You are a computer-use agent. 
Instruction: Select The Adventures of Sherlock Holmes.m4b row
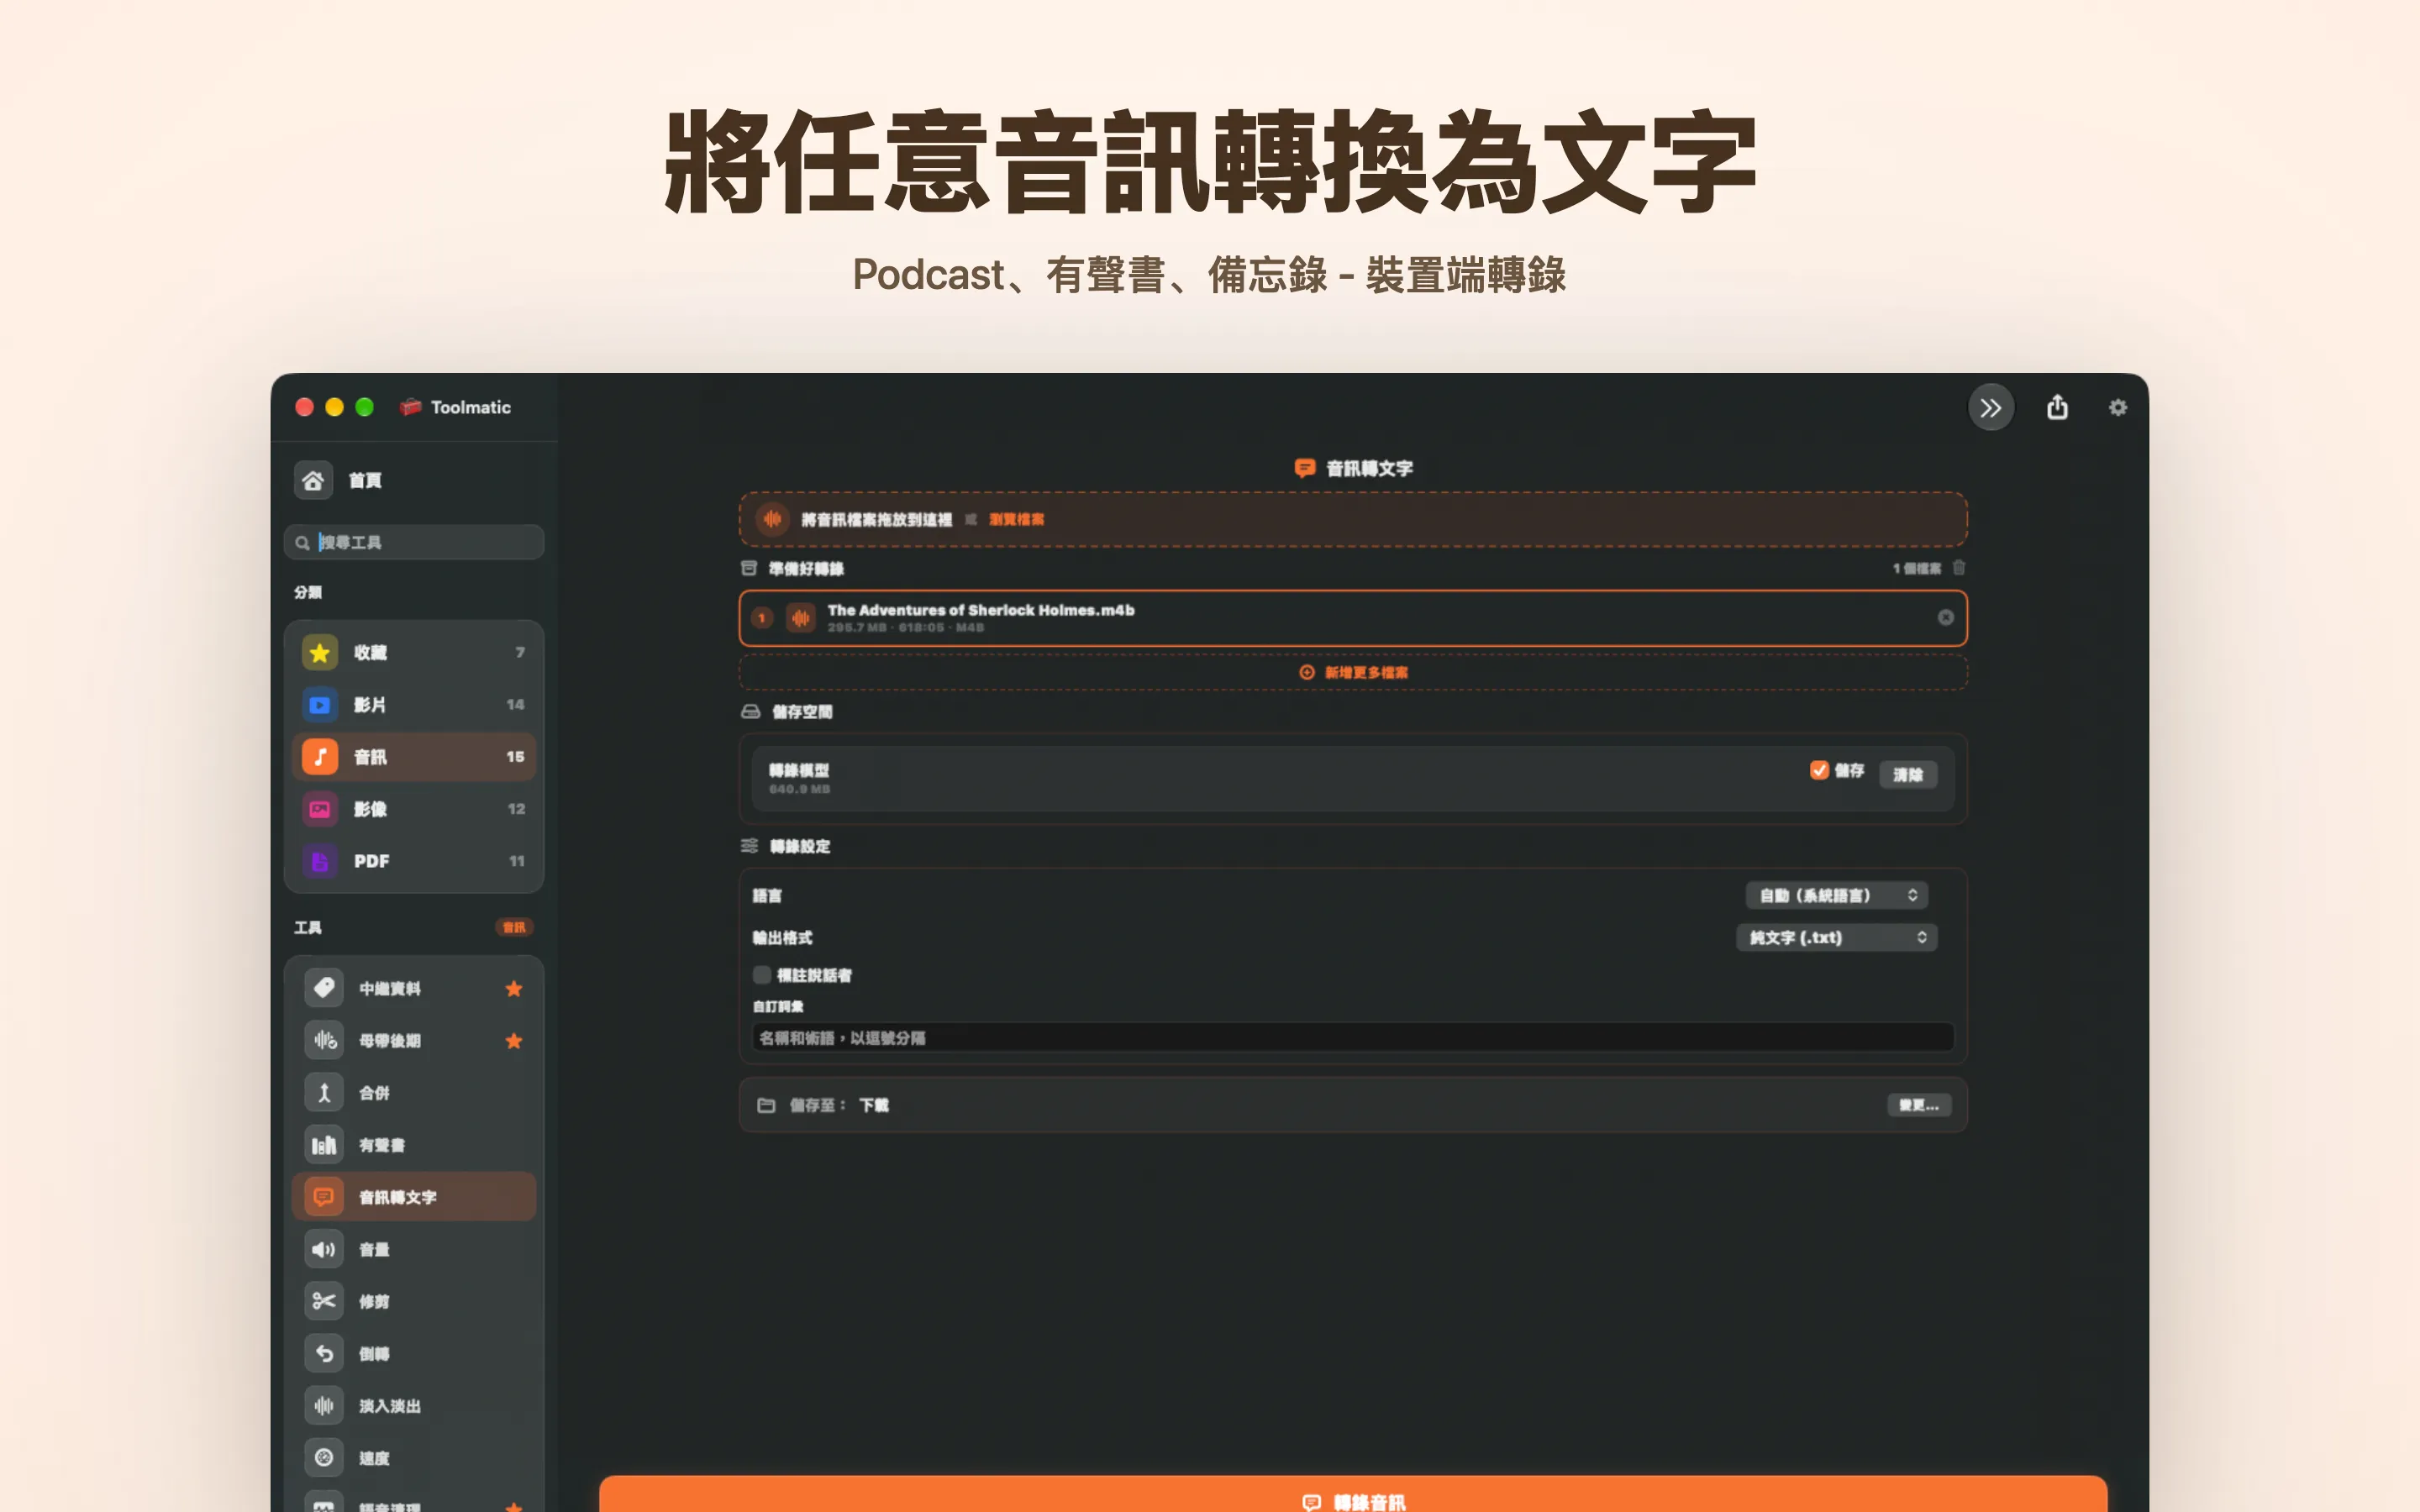click(1353, 618)
